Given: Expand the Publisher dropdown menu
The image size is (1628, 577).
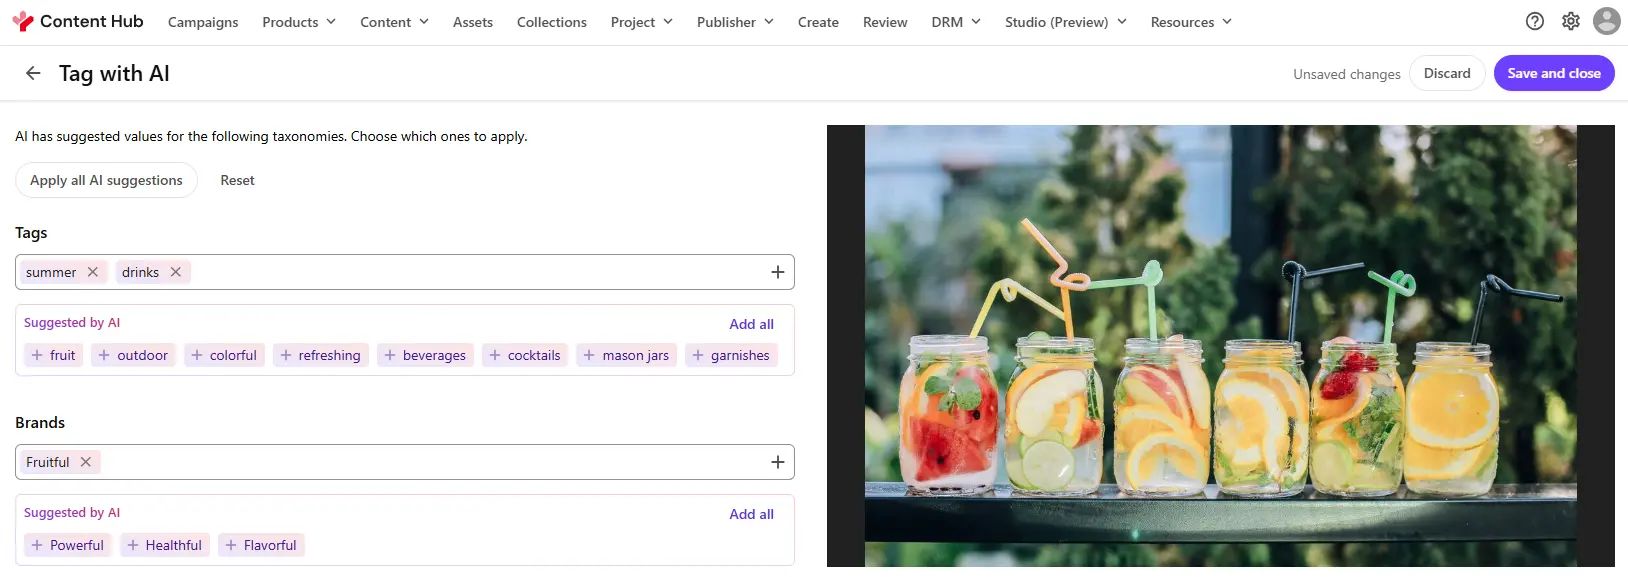Looking at the screenshot, I should (734, 22).
